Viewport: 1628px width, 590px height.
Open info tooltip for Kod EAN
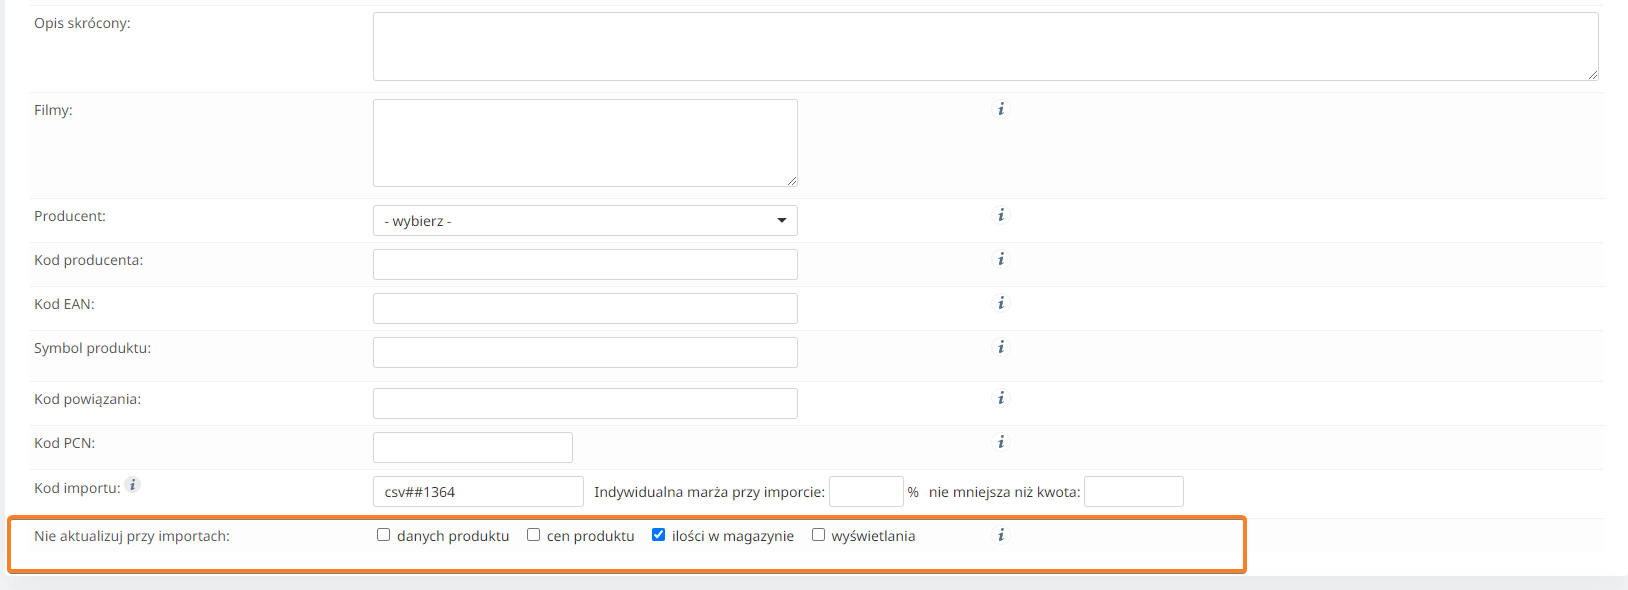coord(1000,303)
